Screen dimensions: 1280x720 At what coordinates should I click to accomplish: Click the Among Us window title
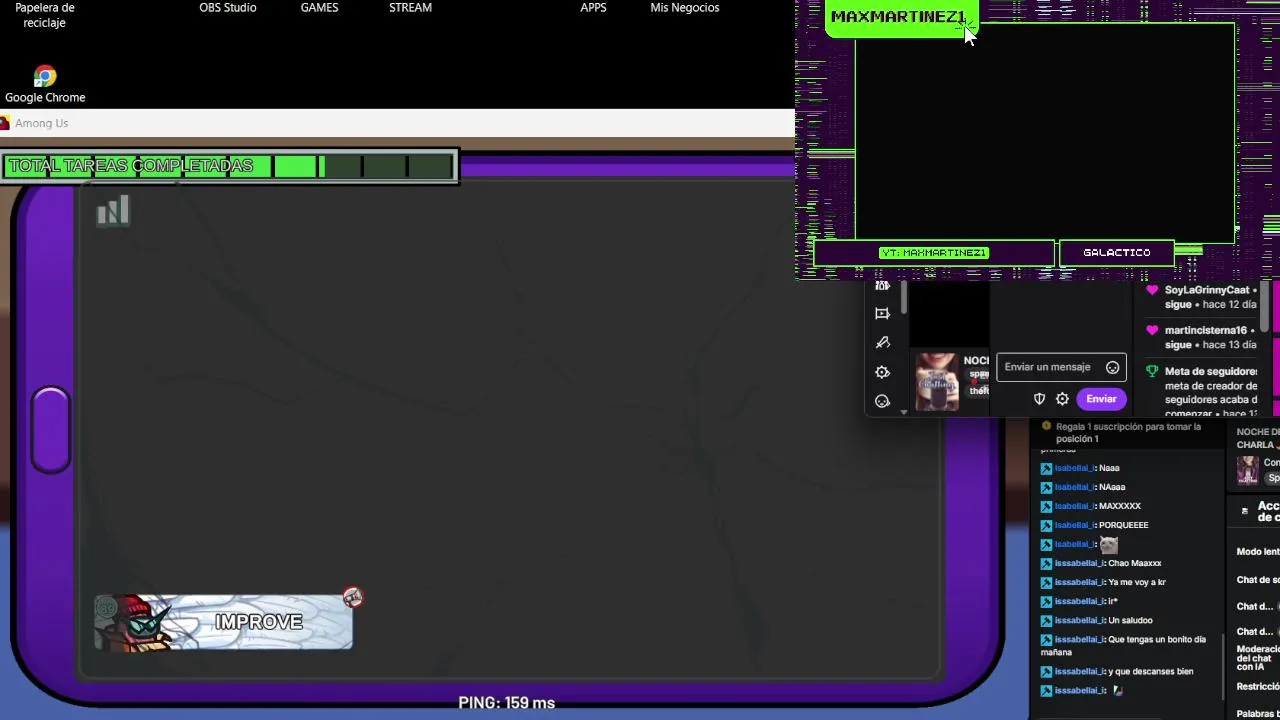point(41,123)
